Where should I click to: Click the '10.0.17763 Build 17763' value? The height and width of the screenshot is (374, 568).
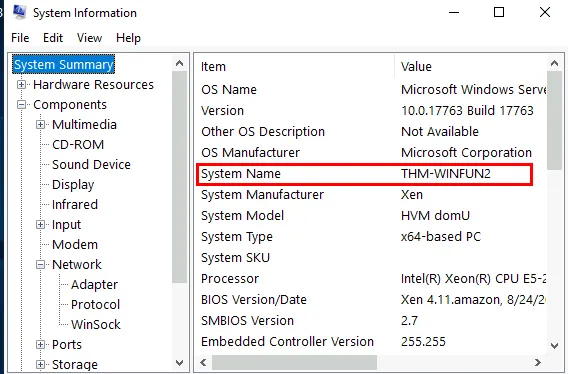click(467, 111)
